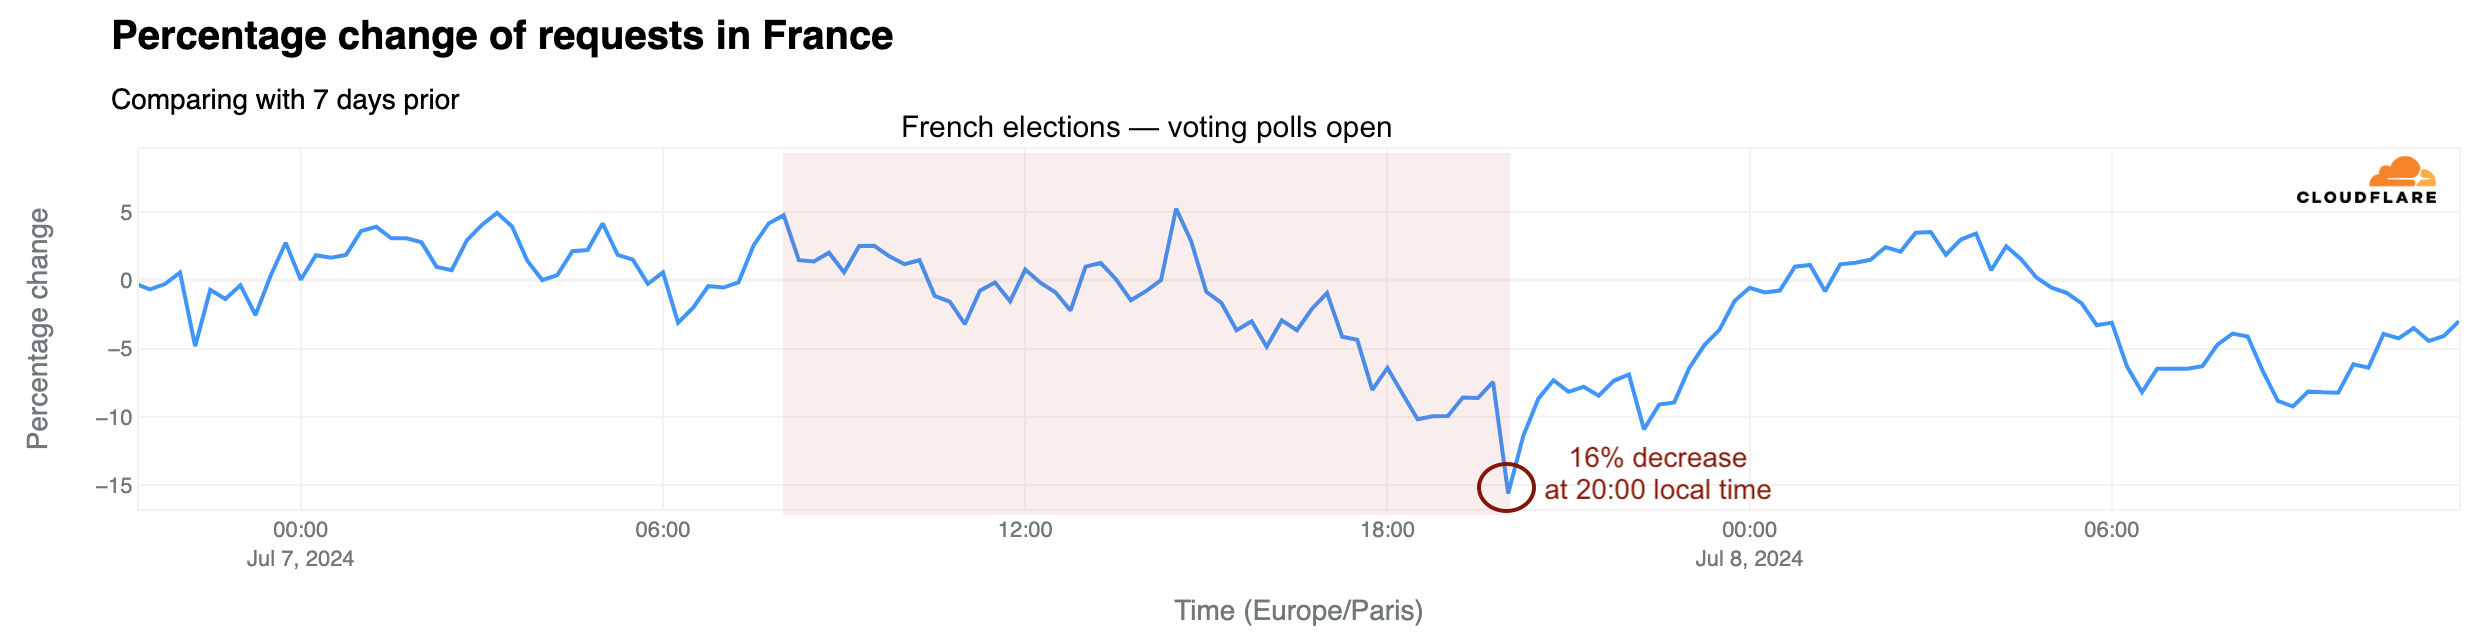
Task: Click the "Jul 8, 2024" date label
Action: pyautogui.click(x=1749, y=559)
